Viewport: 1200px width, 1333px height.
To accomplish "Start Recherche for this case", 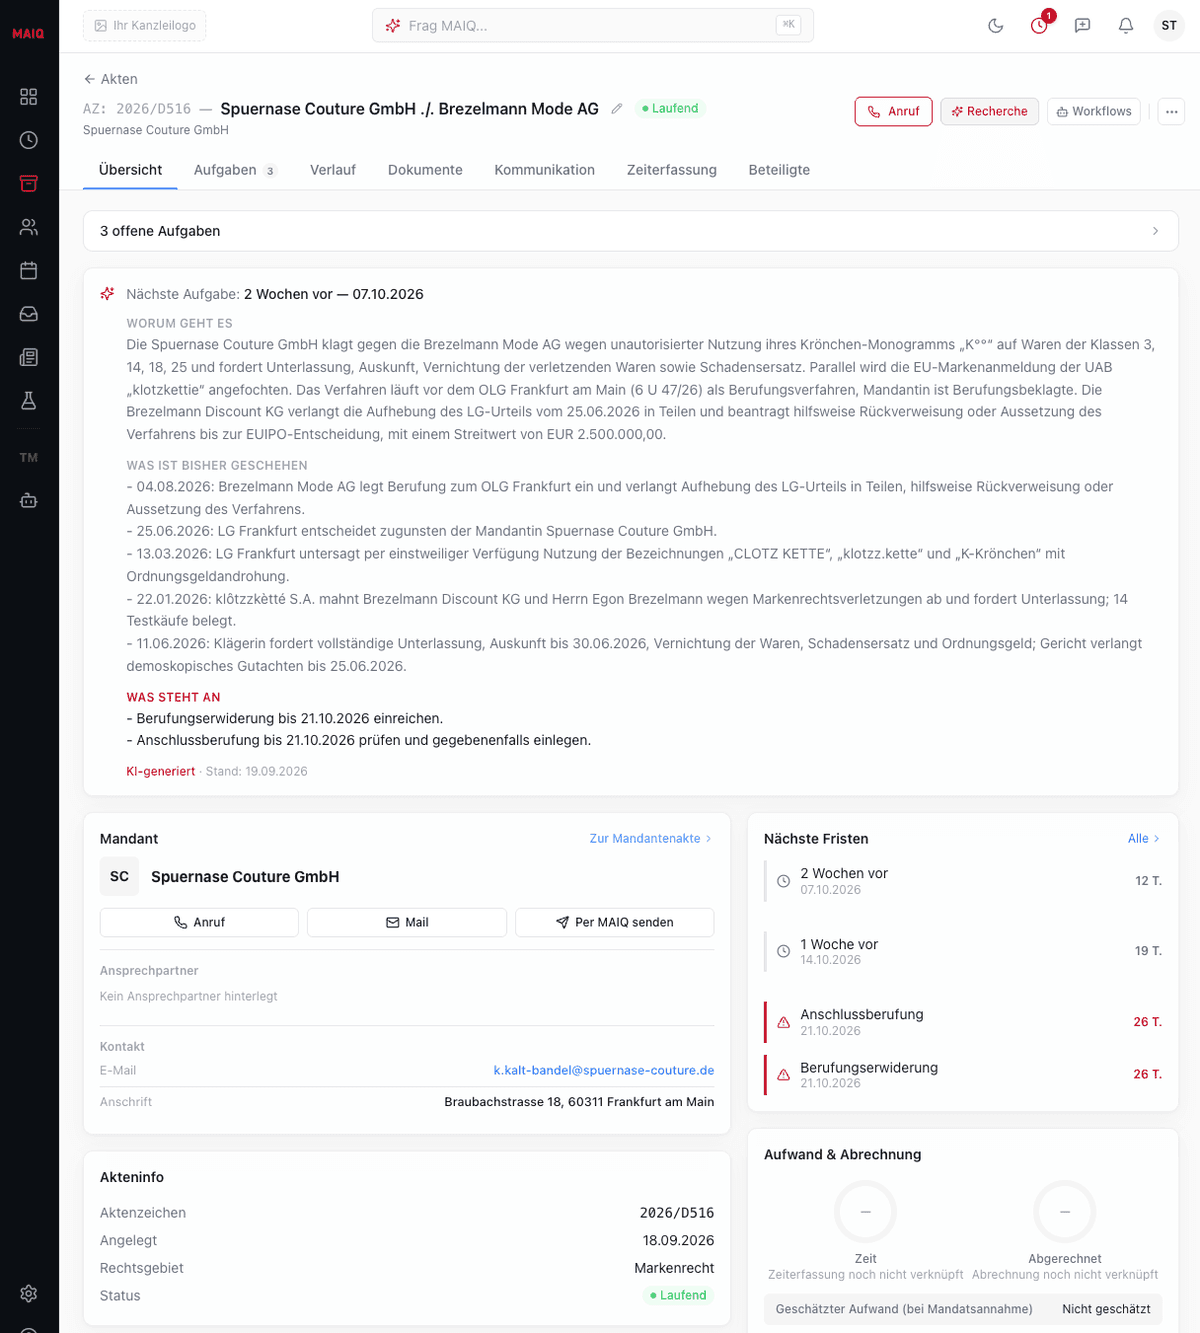I will pos(990,111).
